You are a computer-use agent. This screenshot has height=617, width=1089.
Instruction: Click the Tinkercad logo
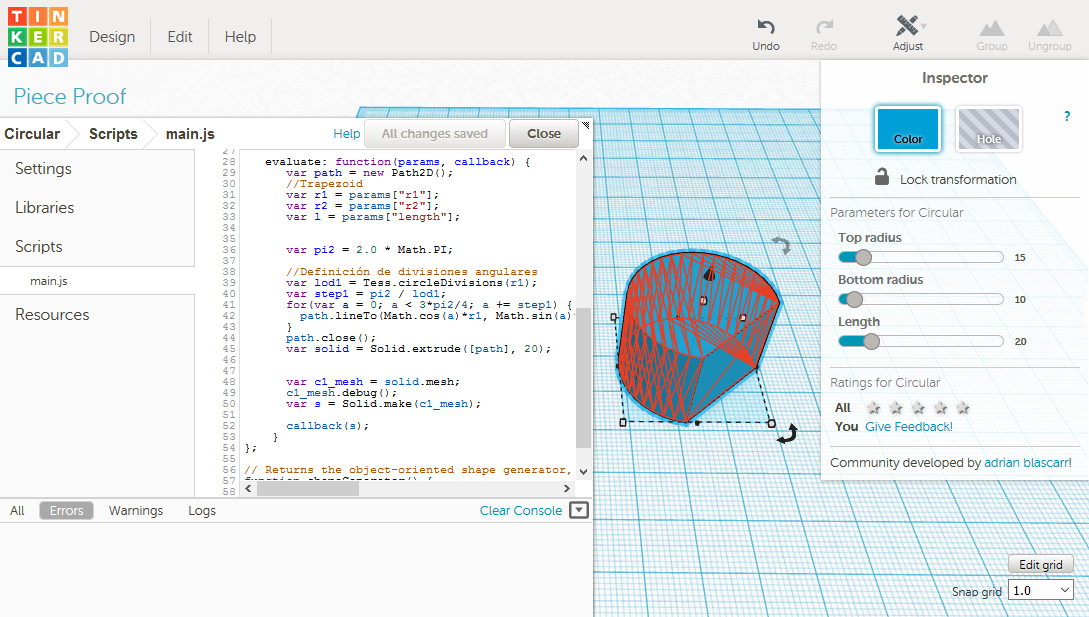(38, 37)
